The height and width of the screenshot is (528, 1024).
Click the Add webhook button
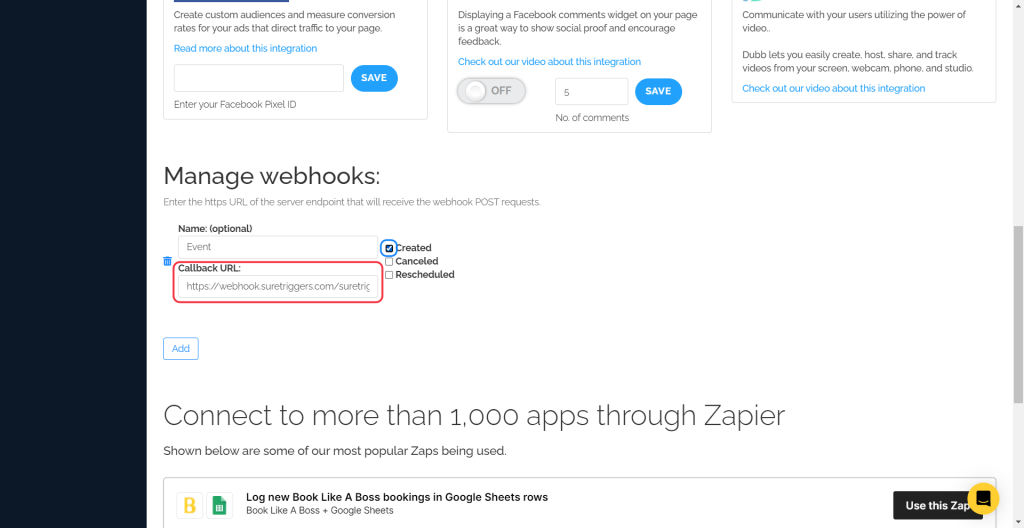pyautogui.click(x=181, y=348)
